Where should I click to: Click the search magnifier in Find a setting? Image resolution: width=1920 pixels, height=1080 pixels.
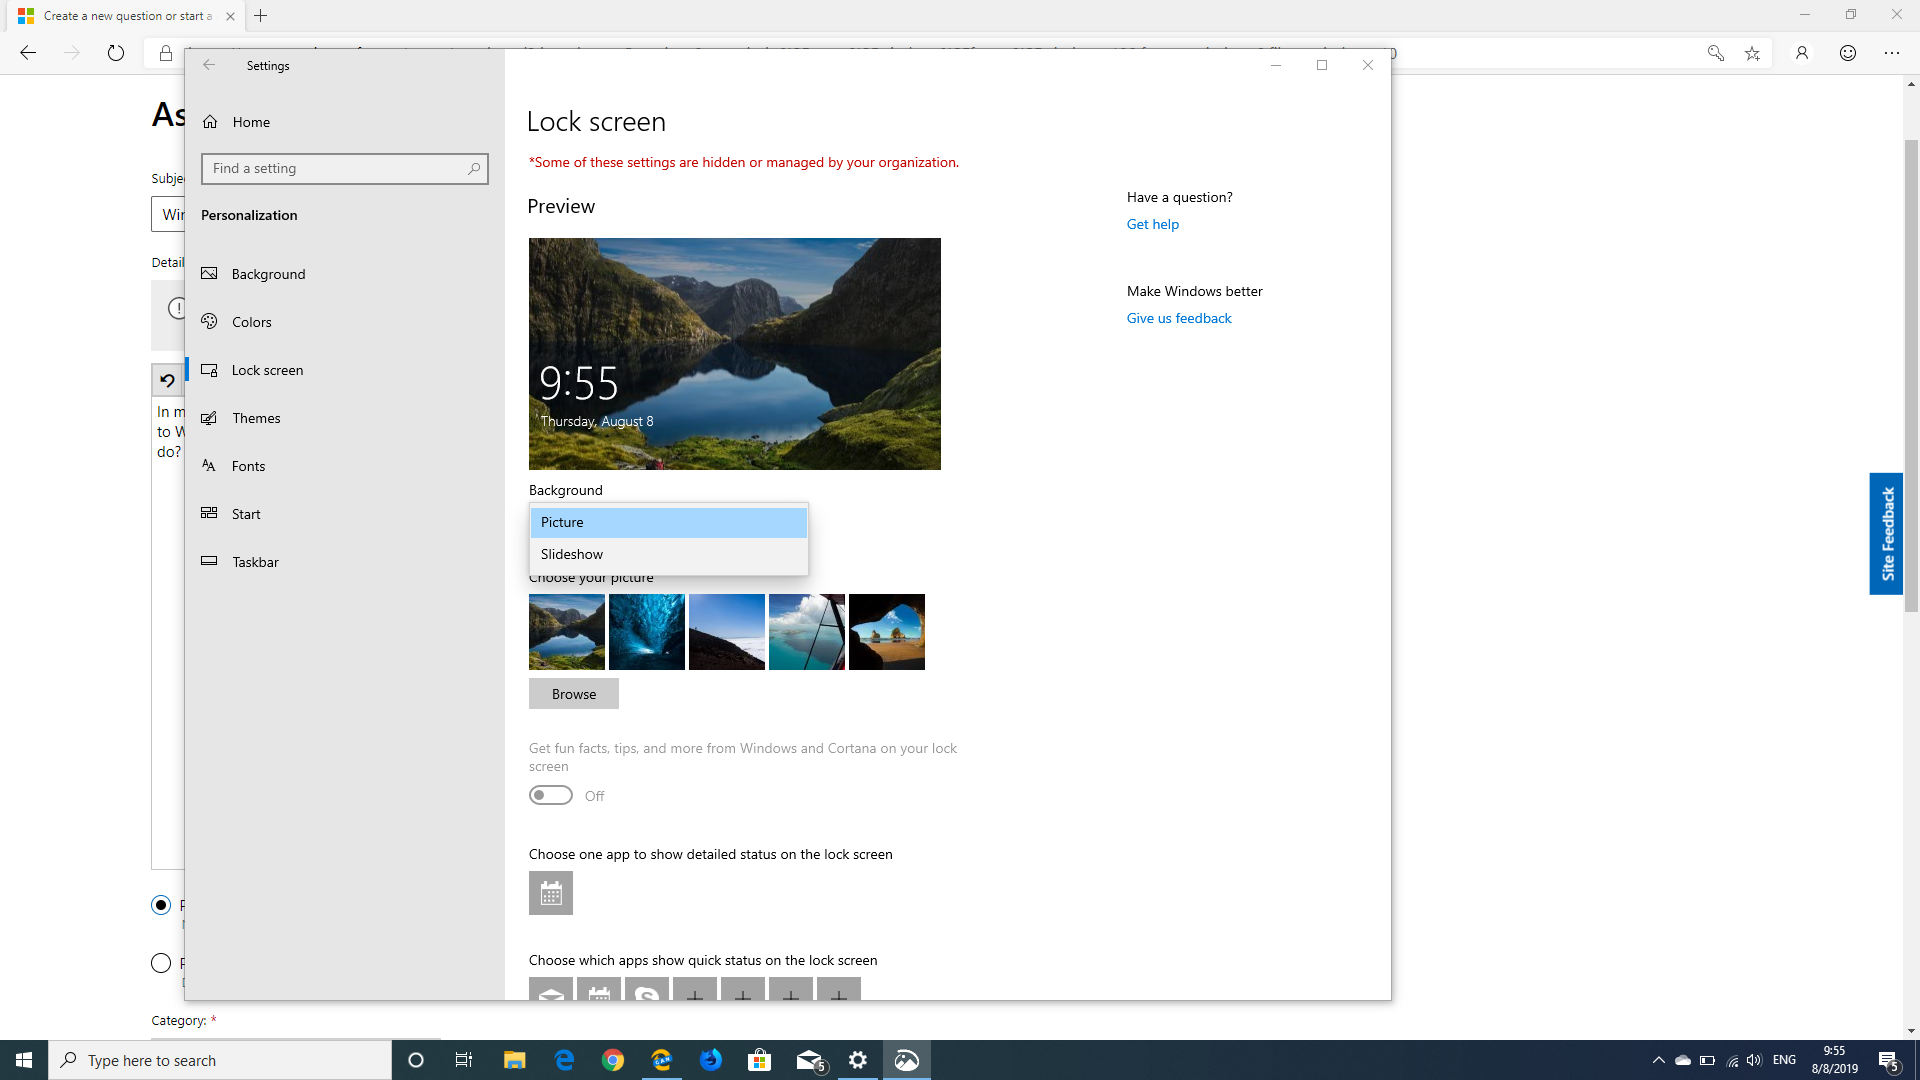pyautogui.click(x=474, y=169)
